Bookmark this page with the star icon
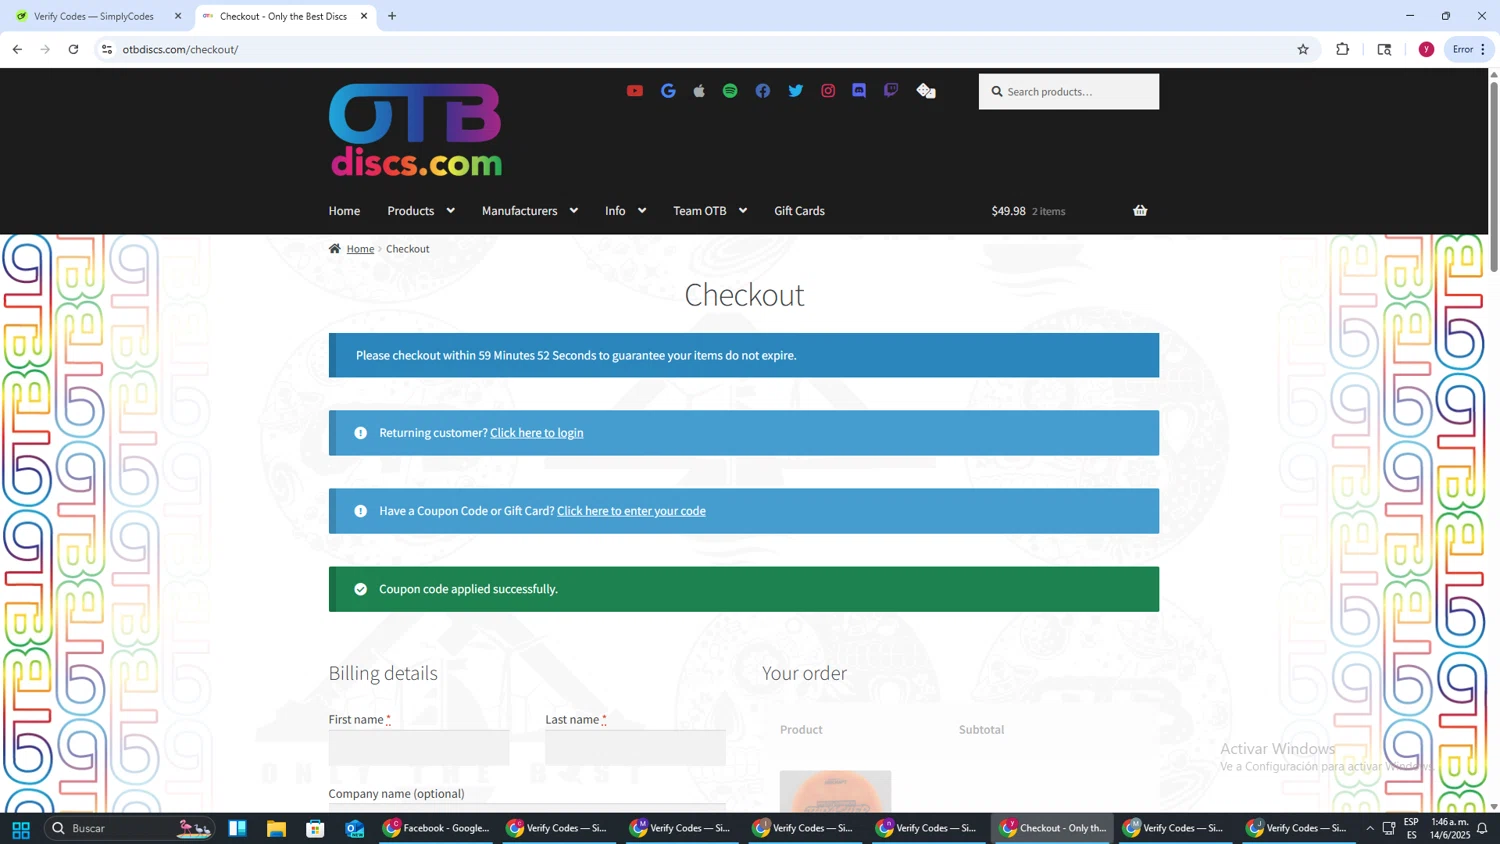This screenshot has width=1500, height=844. 1303,49
